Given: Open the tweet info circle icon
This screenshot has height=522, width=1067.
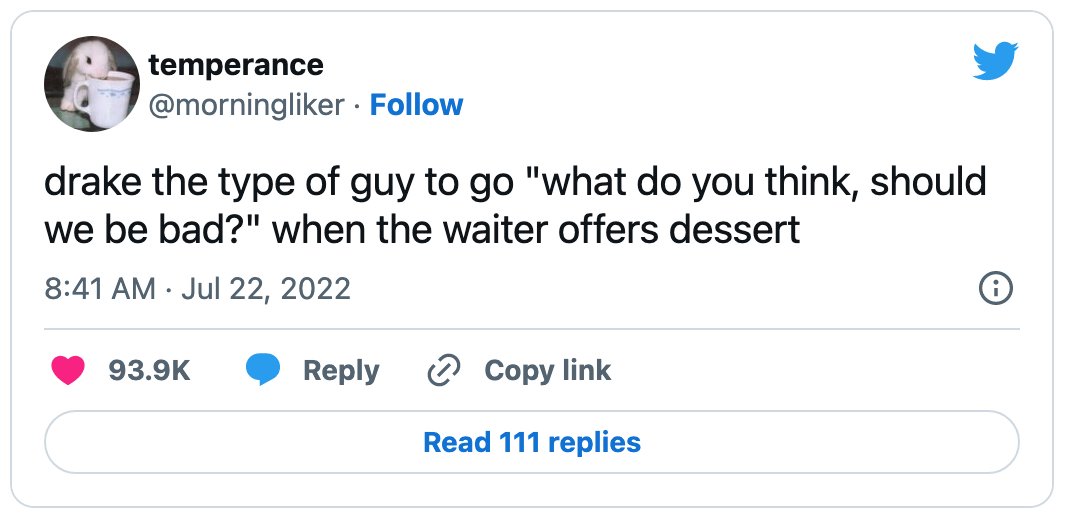Looking at the screenshot, I should point(996,289).
